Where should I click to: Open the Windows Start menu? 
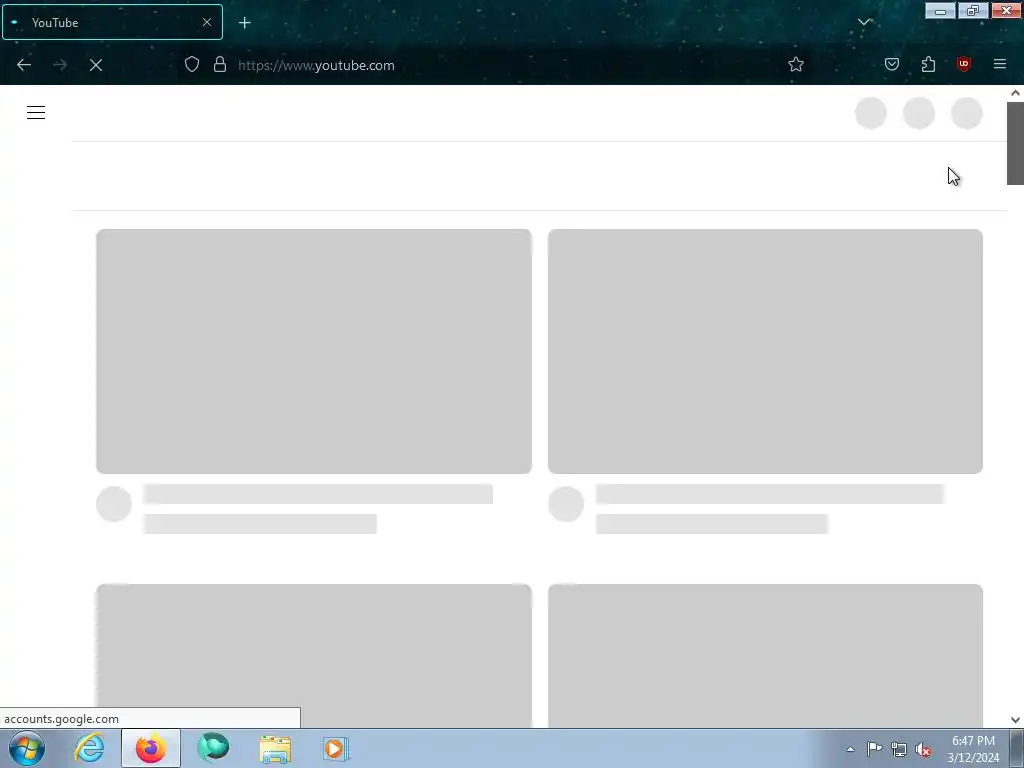pyautogui.click(x=27, y=748)
